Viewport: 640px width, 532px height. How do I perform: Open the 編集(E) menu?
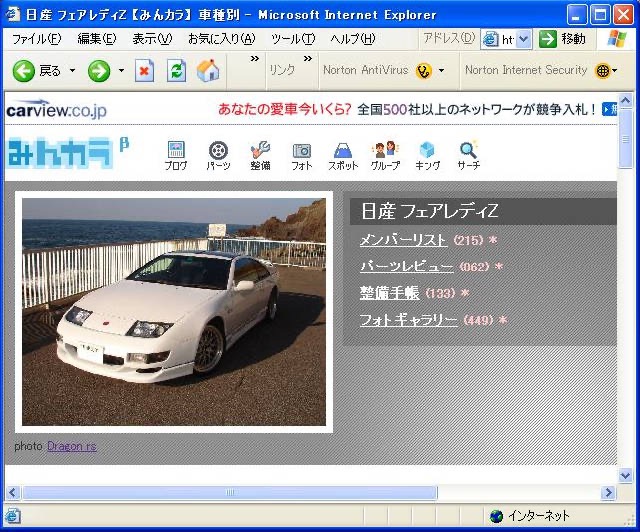pyautogui.click(x=97, y=39)
